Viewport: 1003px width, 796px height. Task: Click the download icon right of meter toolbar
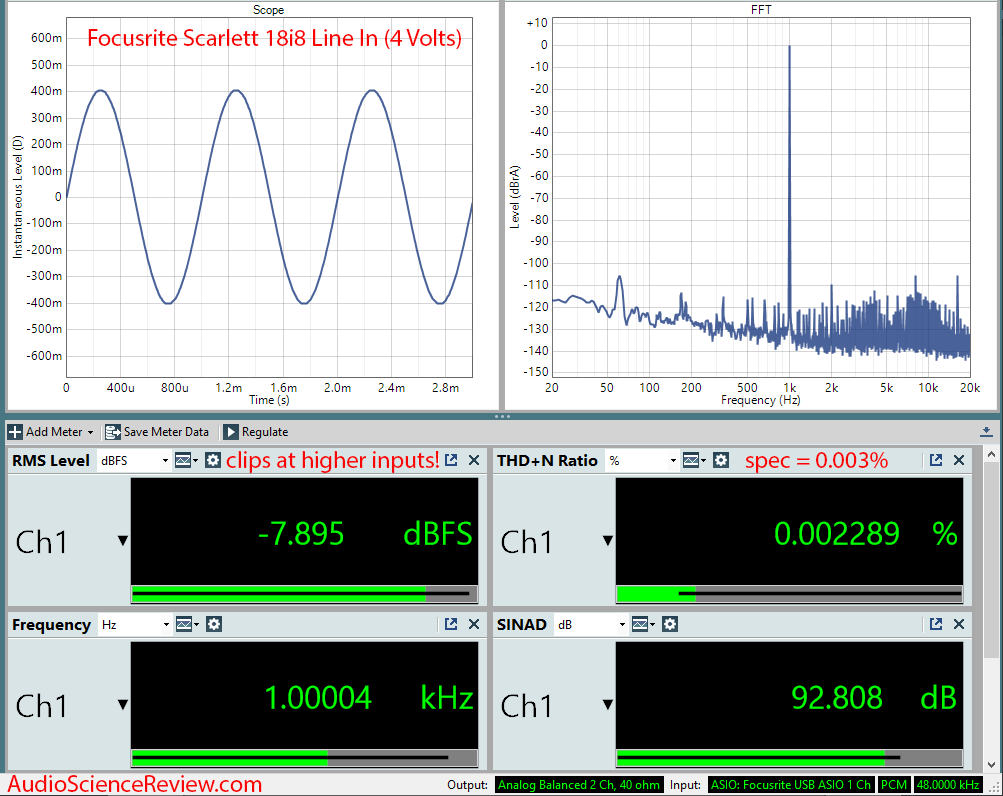click(986, 432)
